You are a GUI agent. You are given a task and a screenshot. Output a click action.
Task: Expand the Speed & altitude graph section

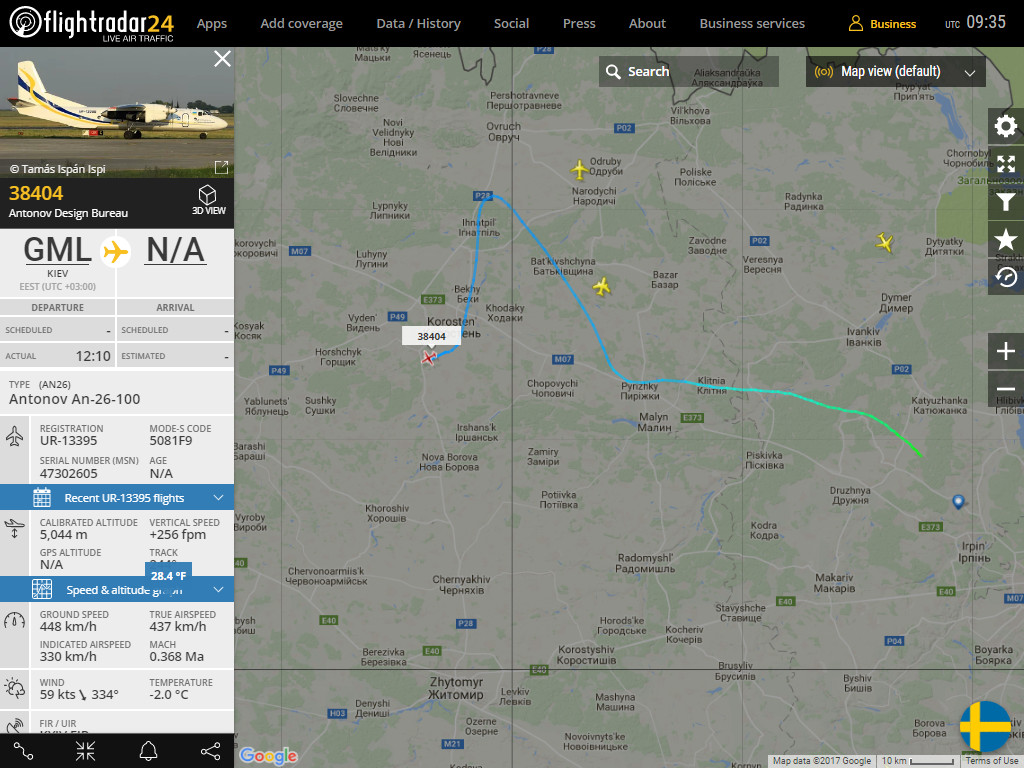click(x=117, y=590)
